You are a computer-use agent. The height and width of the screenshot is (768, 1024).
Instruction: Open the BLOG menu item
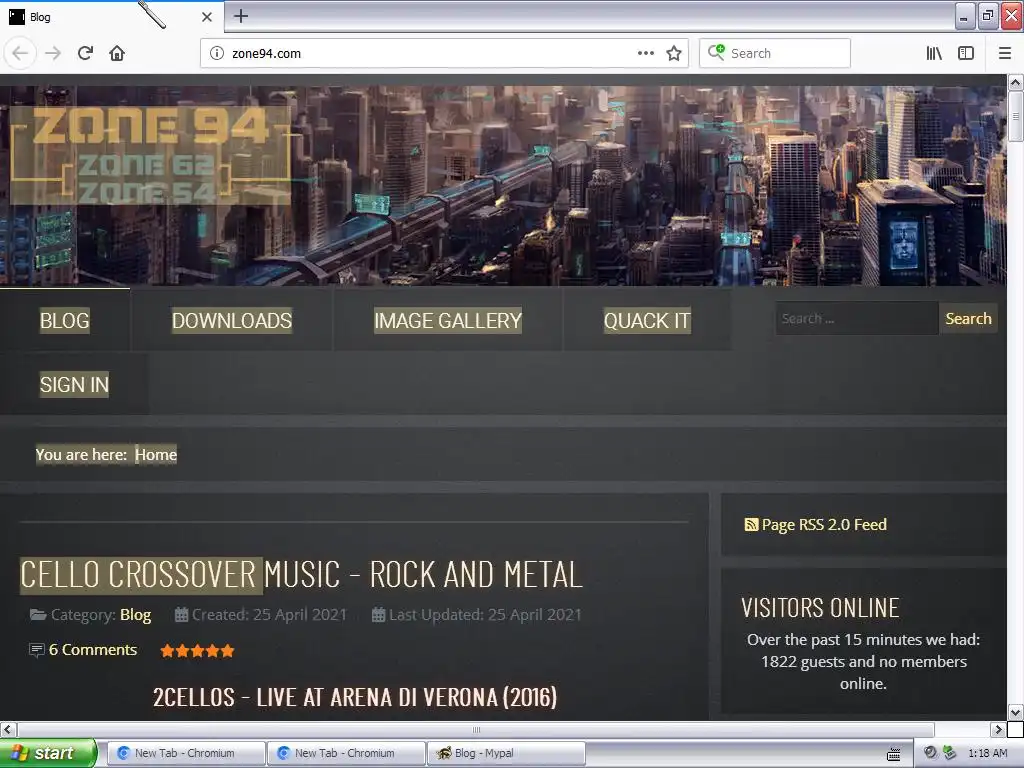point(65,321)
